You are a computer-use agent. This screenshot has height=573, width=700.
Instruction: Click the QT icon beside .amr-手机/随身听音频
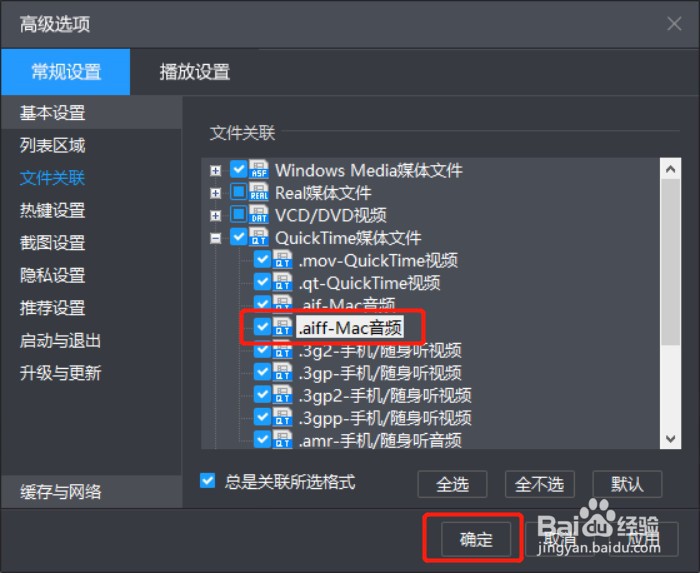pyautogui.click(x=283, y=440)
